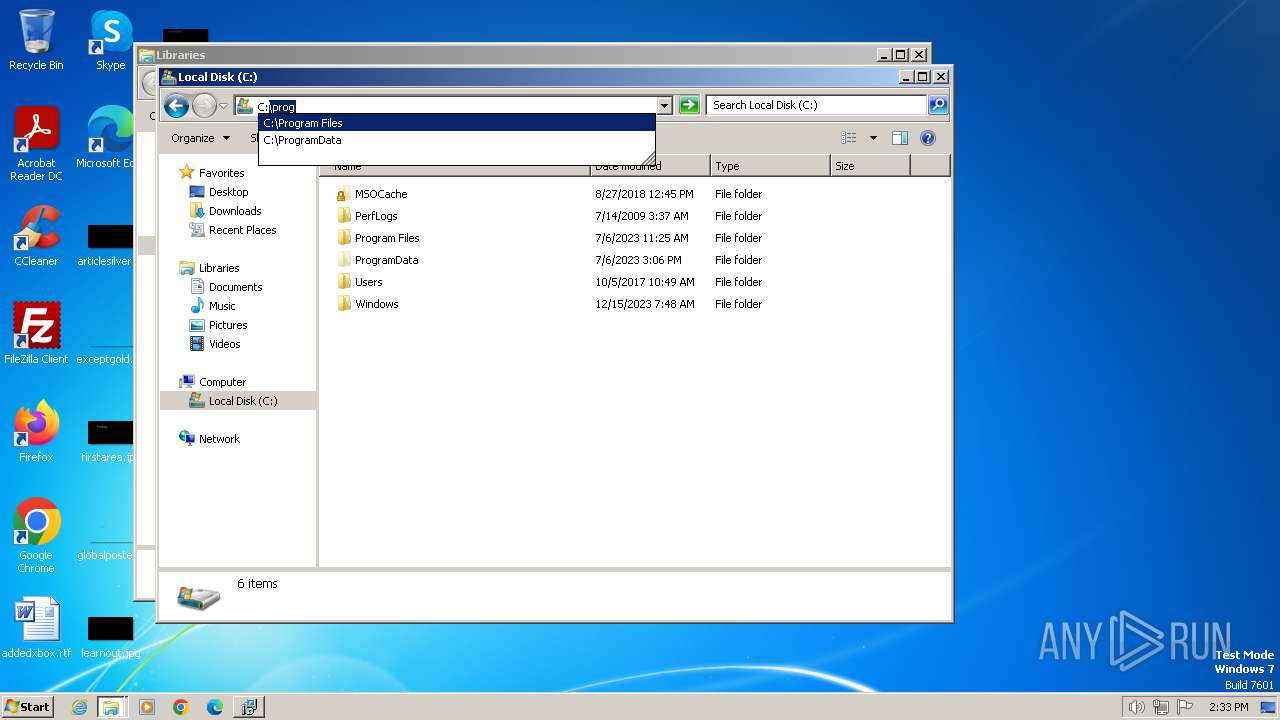
Task: Click the 12/15/2023 7:48 AM date cell
Action: [x=645, y=304]
